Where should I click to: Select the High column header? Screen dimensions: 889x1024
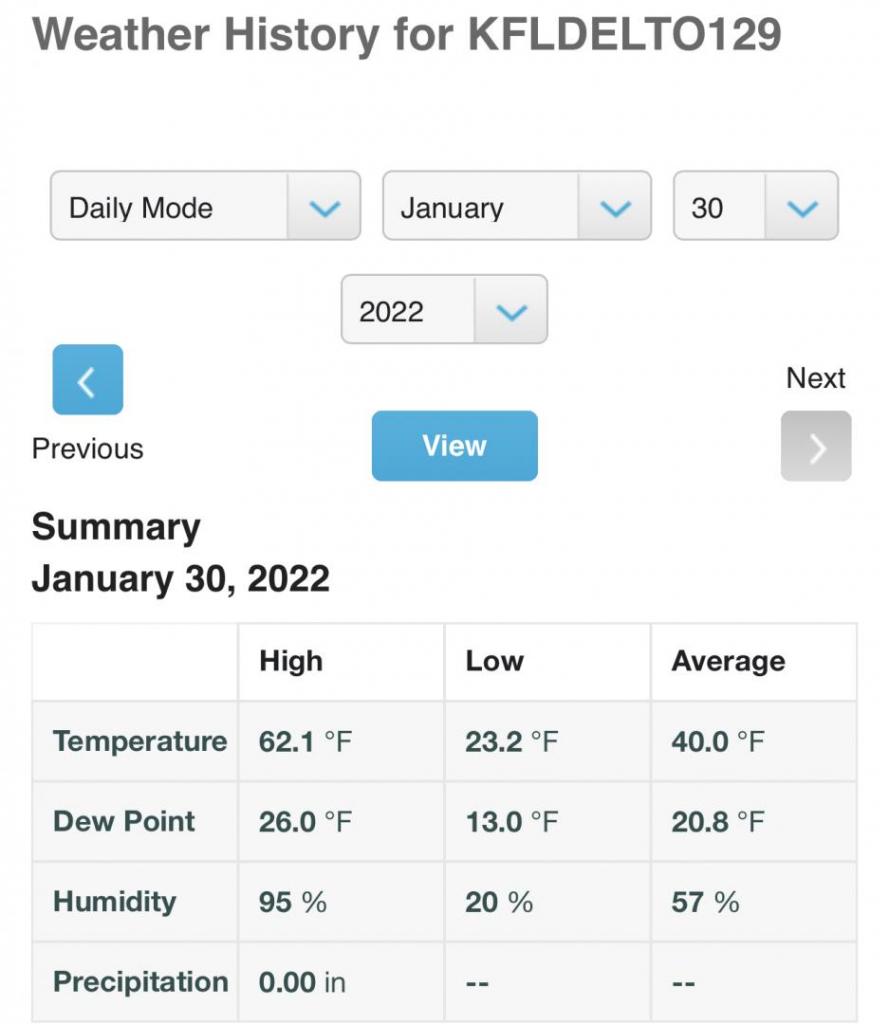291,661
